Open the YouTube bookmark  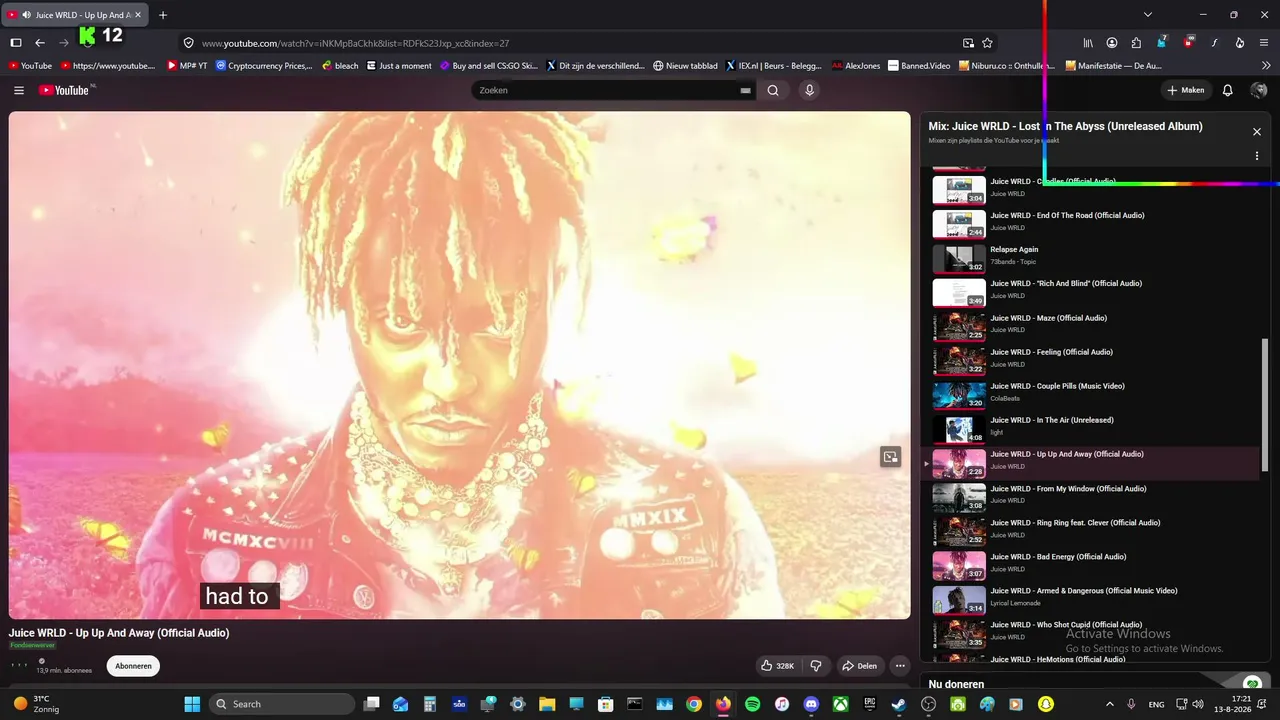click(x=30, y=66)
